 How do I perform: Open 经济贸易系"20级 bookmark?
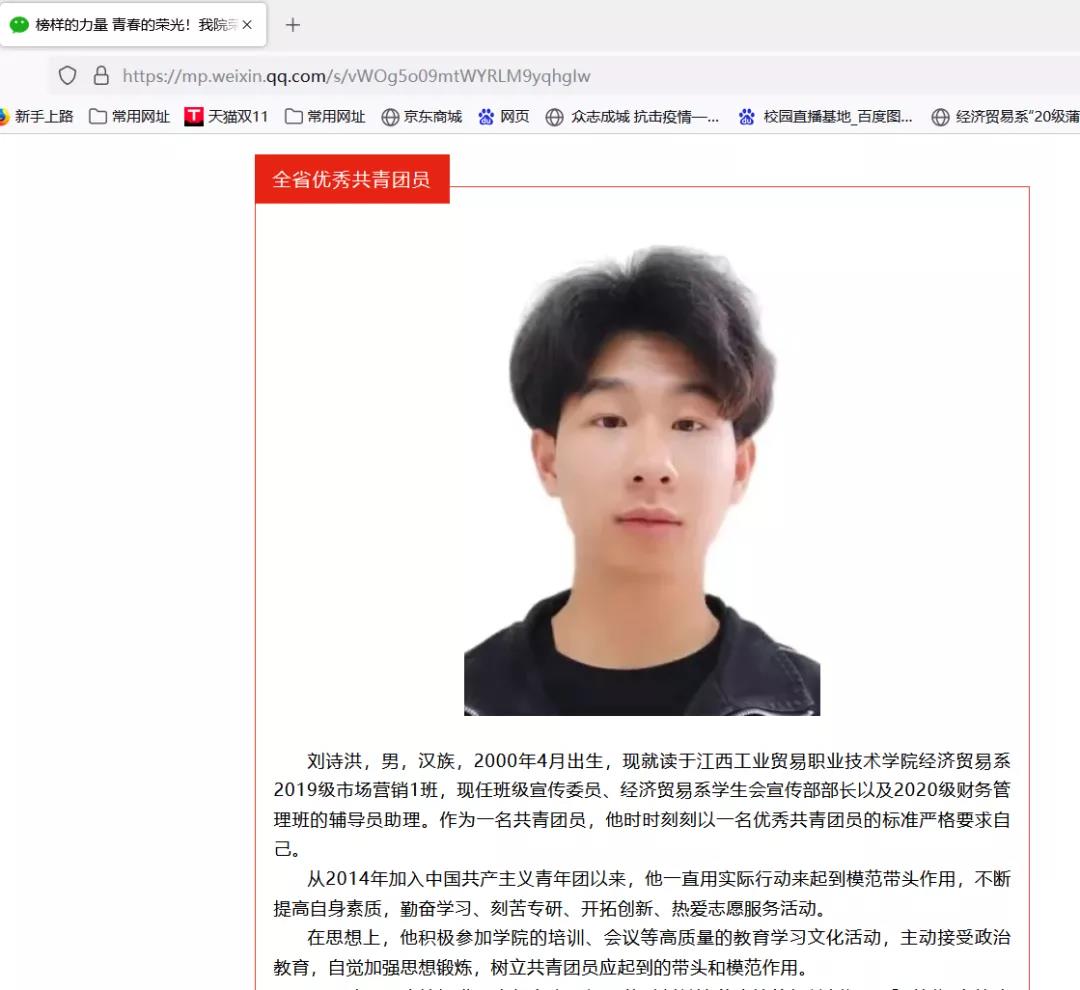click(x=1005, y=116)
